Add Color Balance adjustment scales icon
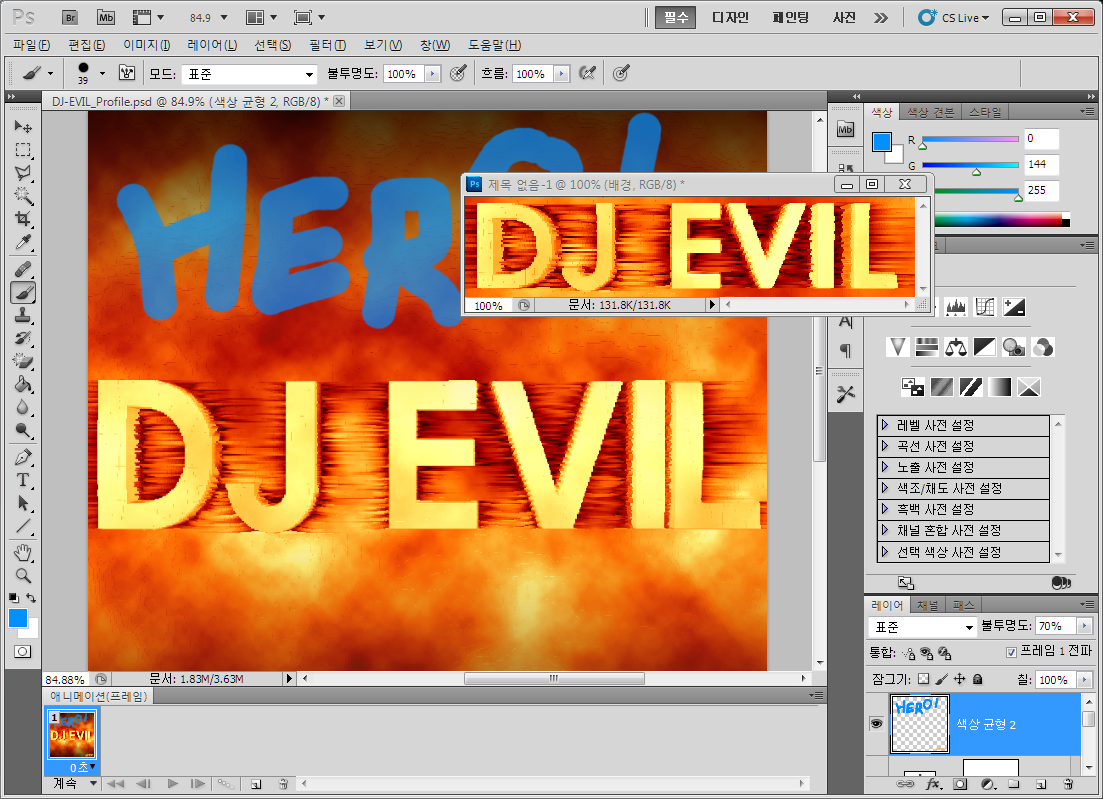 [955, 347]
